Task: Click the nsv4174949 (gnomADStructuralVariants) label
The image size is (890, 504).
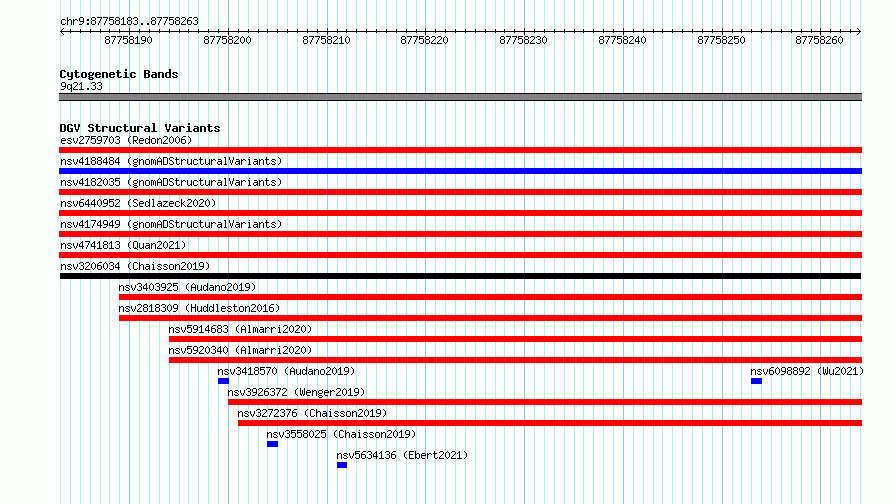Action: click(171, 224)
